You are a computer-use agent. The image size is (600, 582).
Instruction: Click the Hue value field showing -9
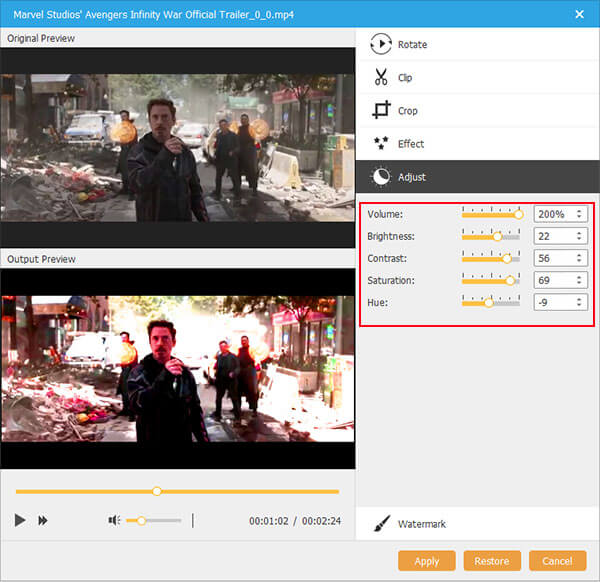[x=560, y=302]
